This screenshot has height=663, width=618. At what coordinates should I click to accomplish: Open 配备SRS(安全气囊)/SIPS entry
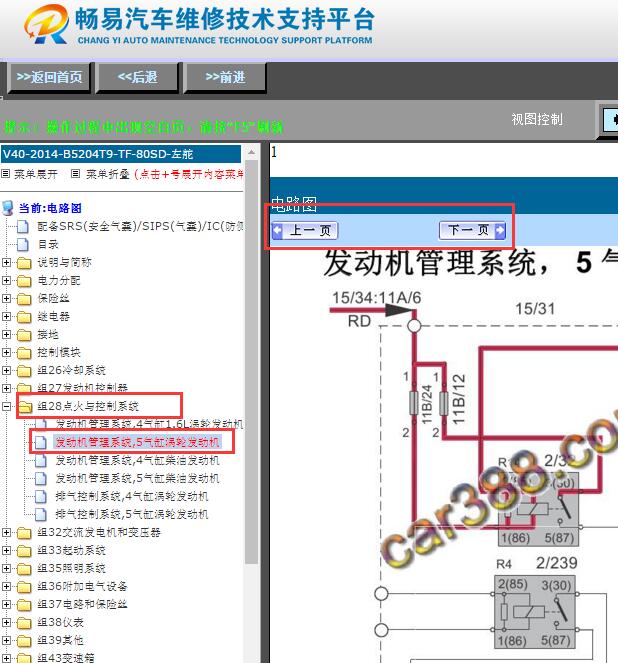click(x=140, y=226)
